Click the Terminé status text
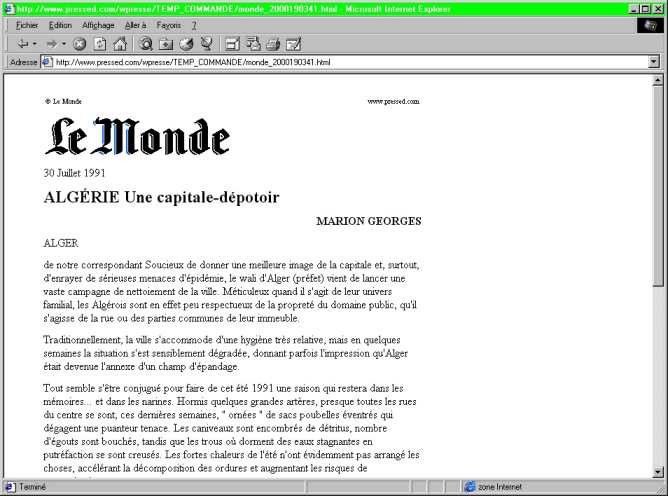This screenshot has width=668, height=496. [32, 487]
